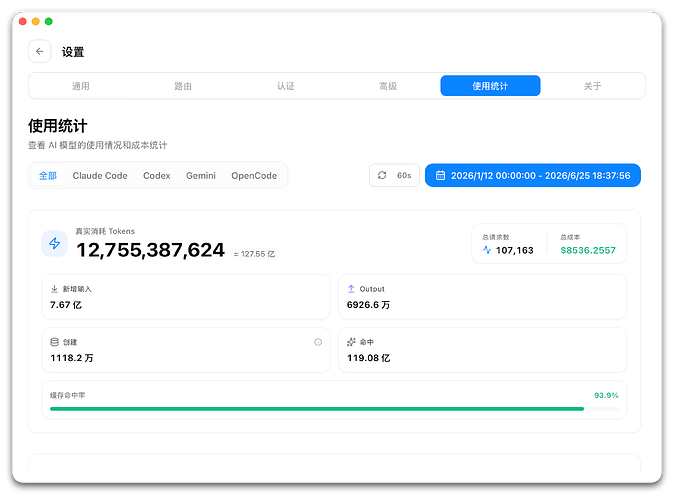Click the info icon in 创建 card
This screenshot has width=674, height=499.
coord(318,342)
